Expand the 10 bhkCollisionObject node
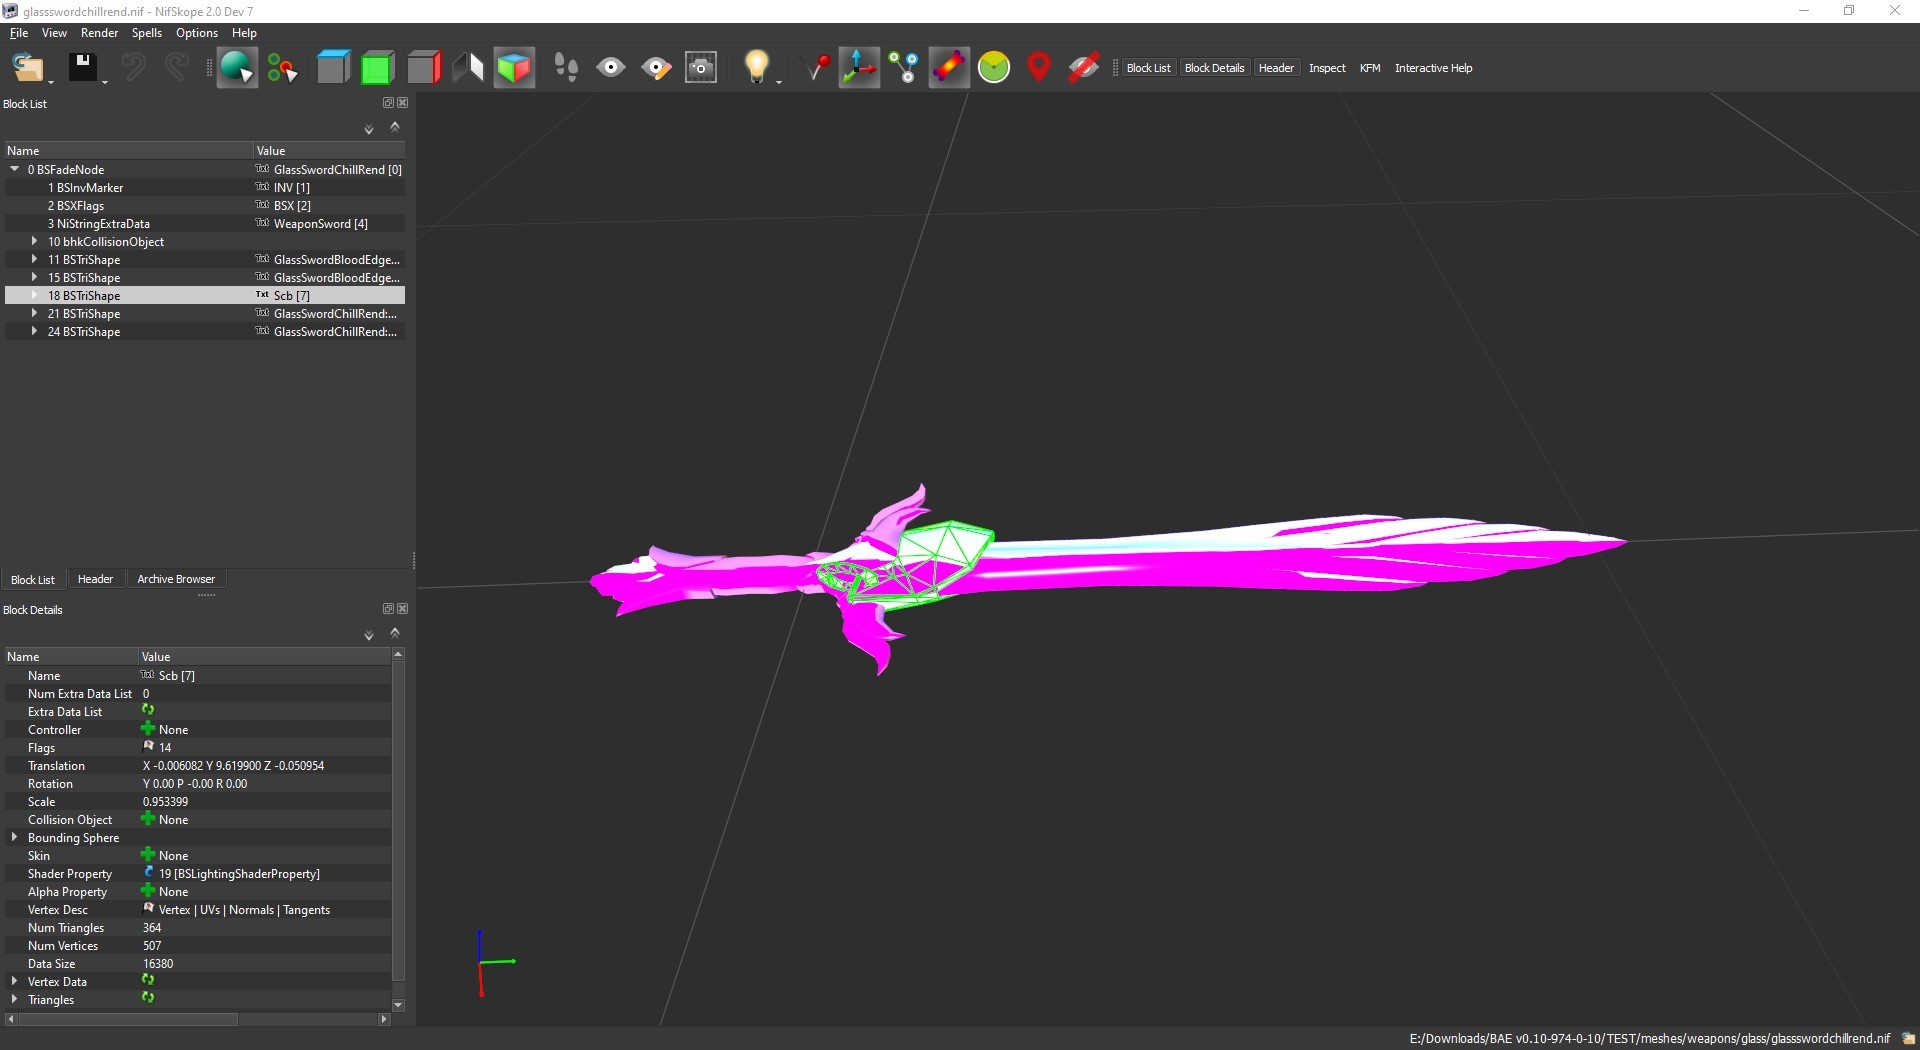 (35, 241)
